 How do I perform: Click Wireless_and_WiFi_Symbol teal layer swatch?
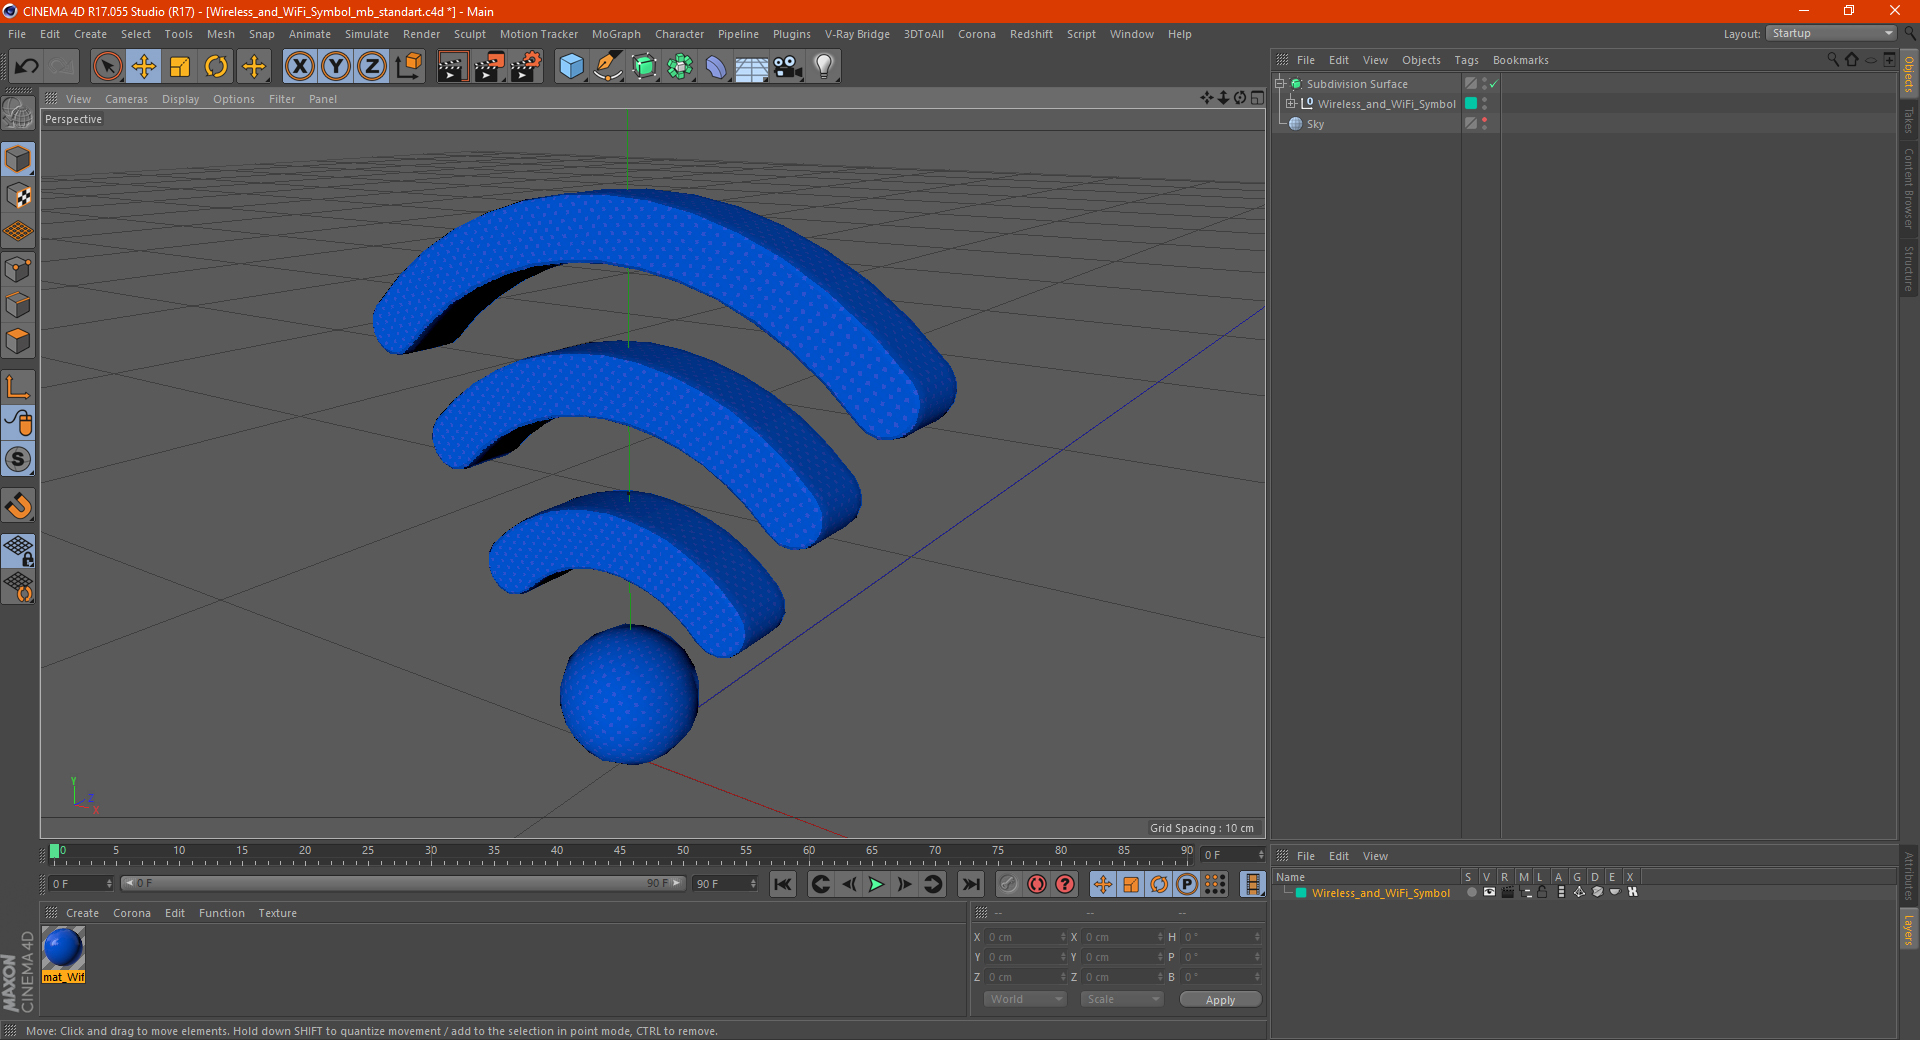point(1471,104)
